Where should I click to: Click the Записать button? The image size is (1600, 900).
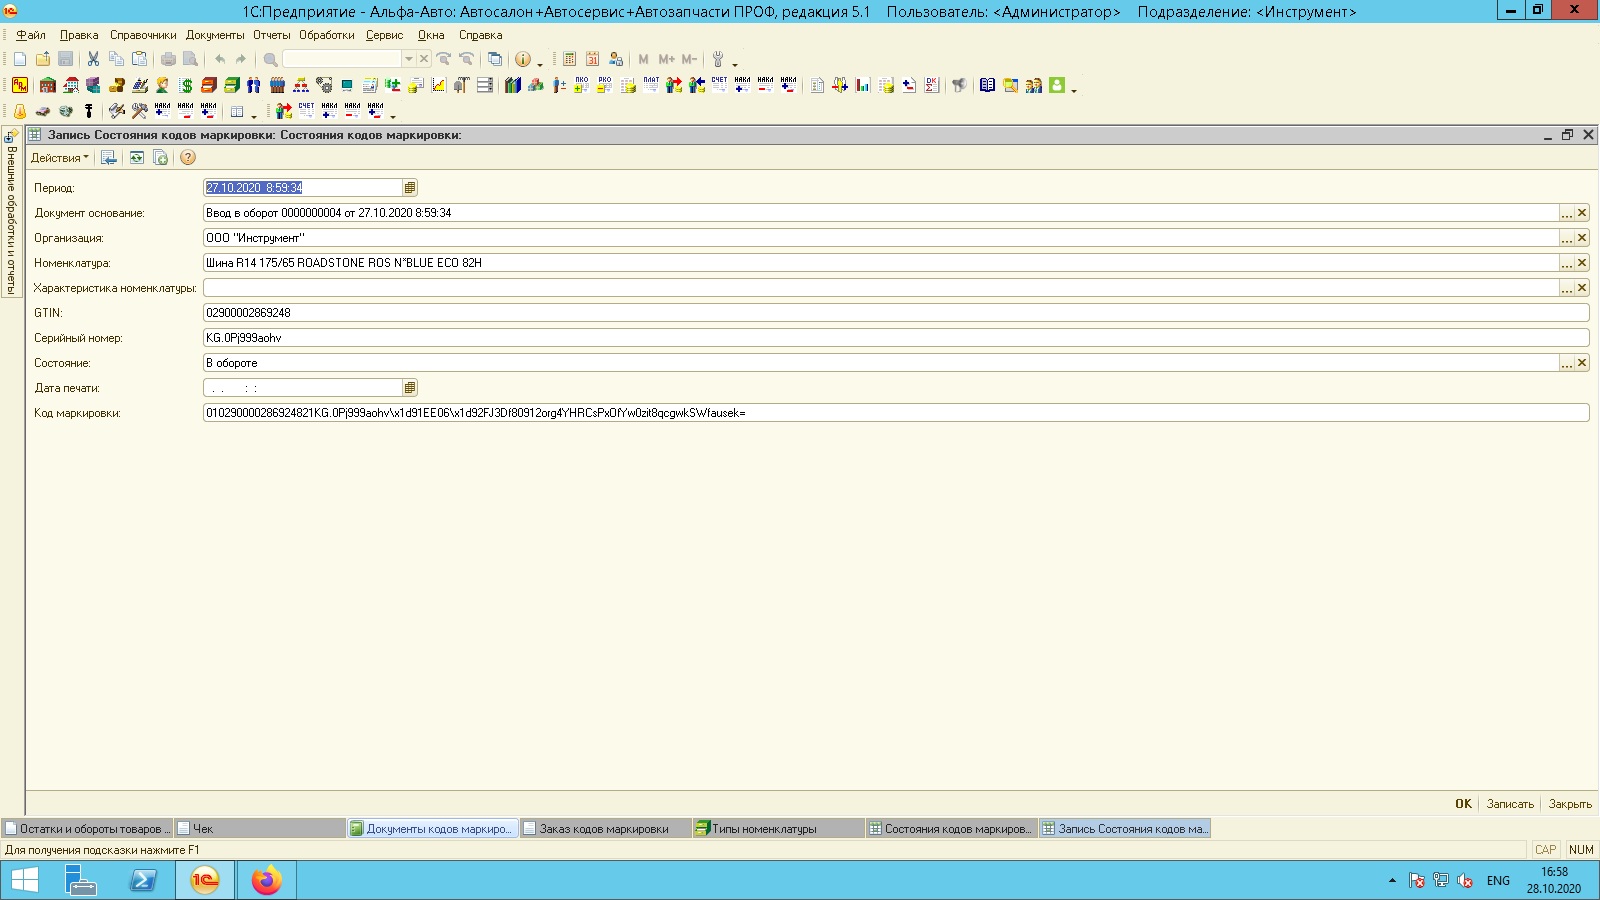click(1510, 804)
